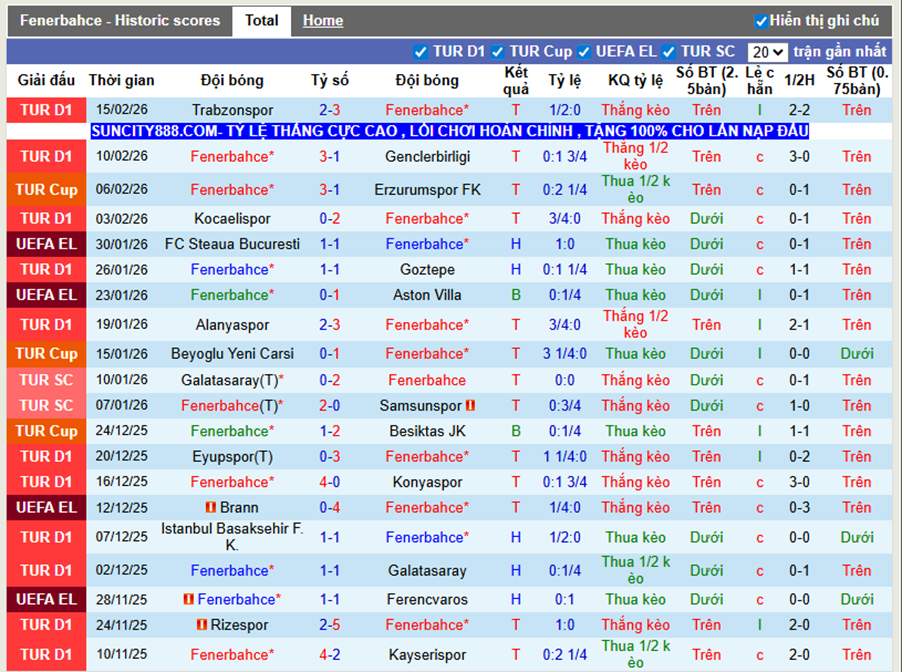
Task: Click red card icon next to Samsunspor
Action: pos(470,406)
